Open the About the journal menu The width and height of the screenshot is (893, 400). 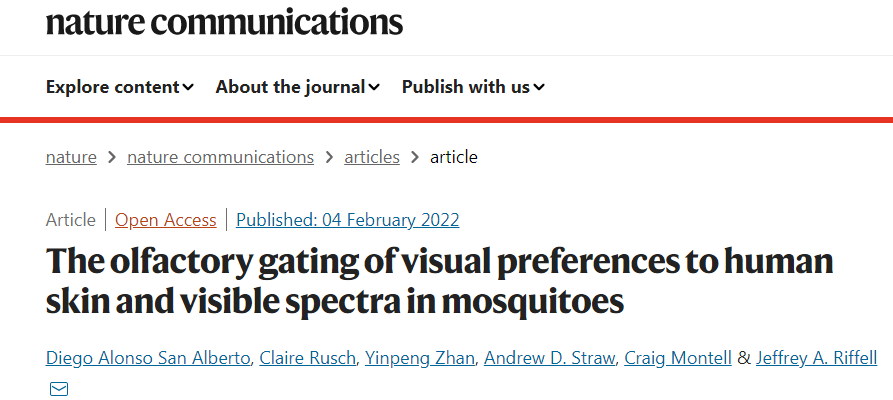click(290, 87)
